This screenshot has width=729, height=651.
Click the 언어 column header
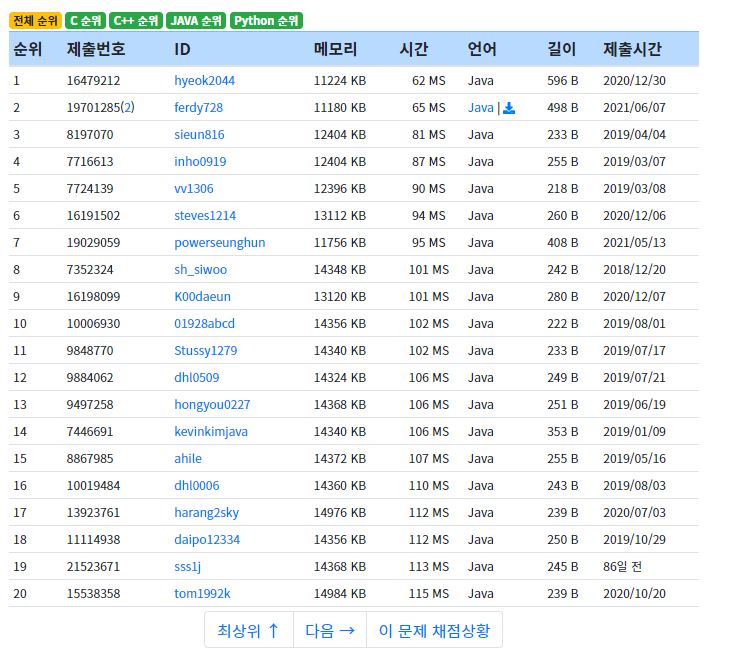482,49
